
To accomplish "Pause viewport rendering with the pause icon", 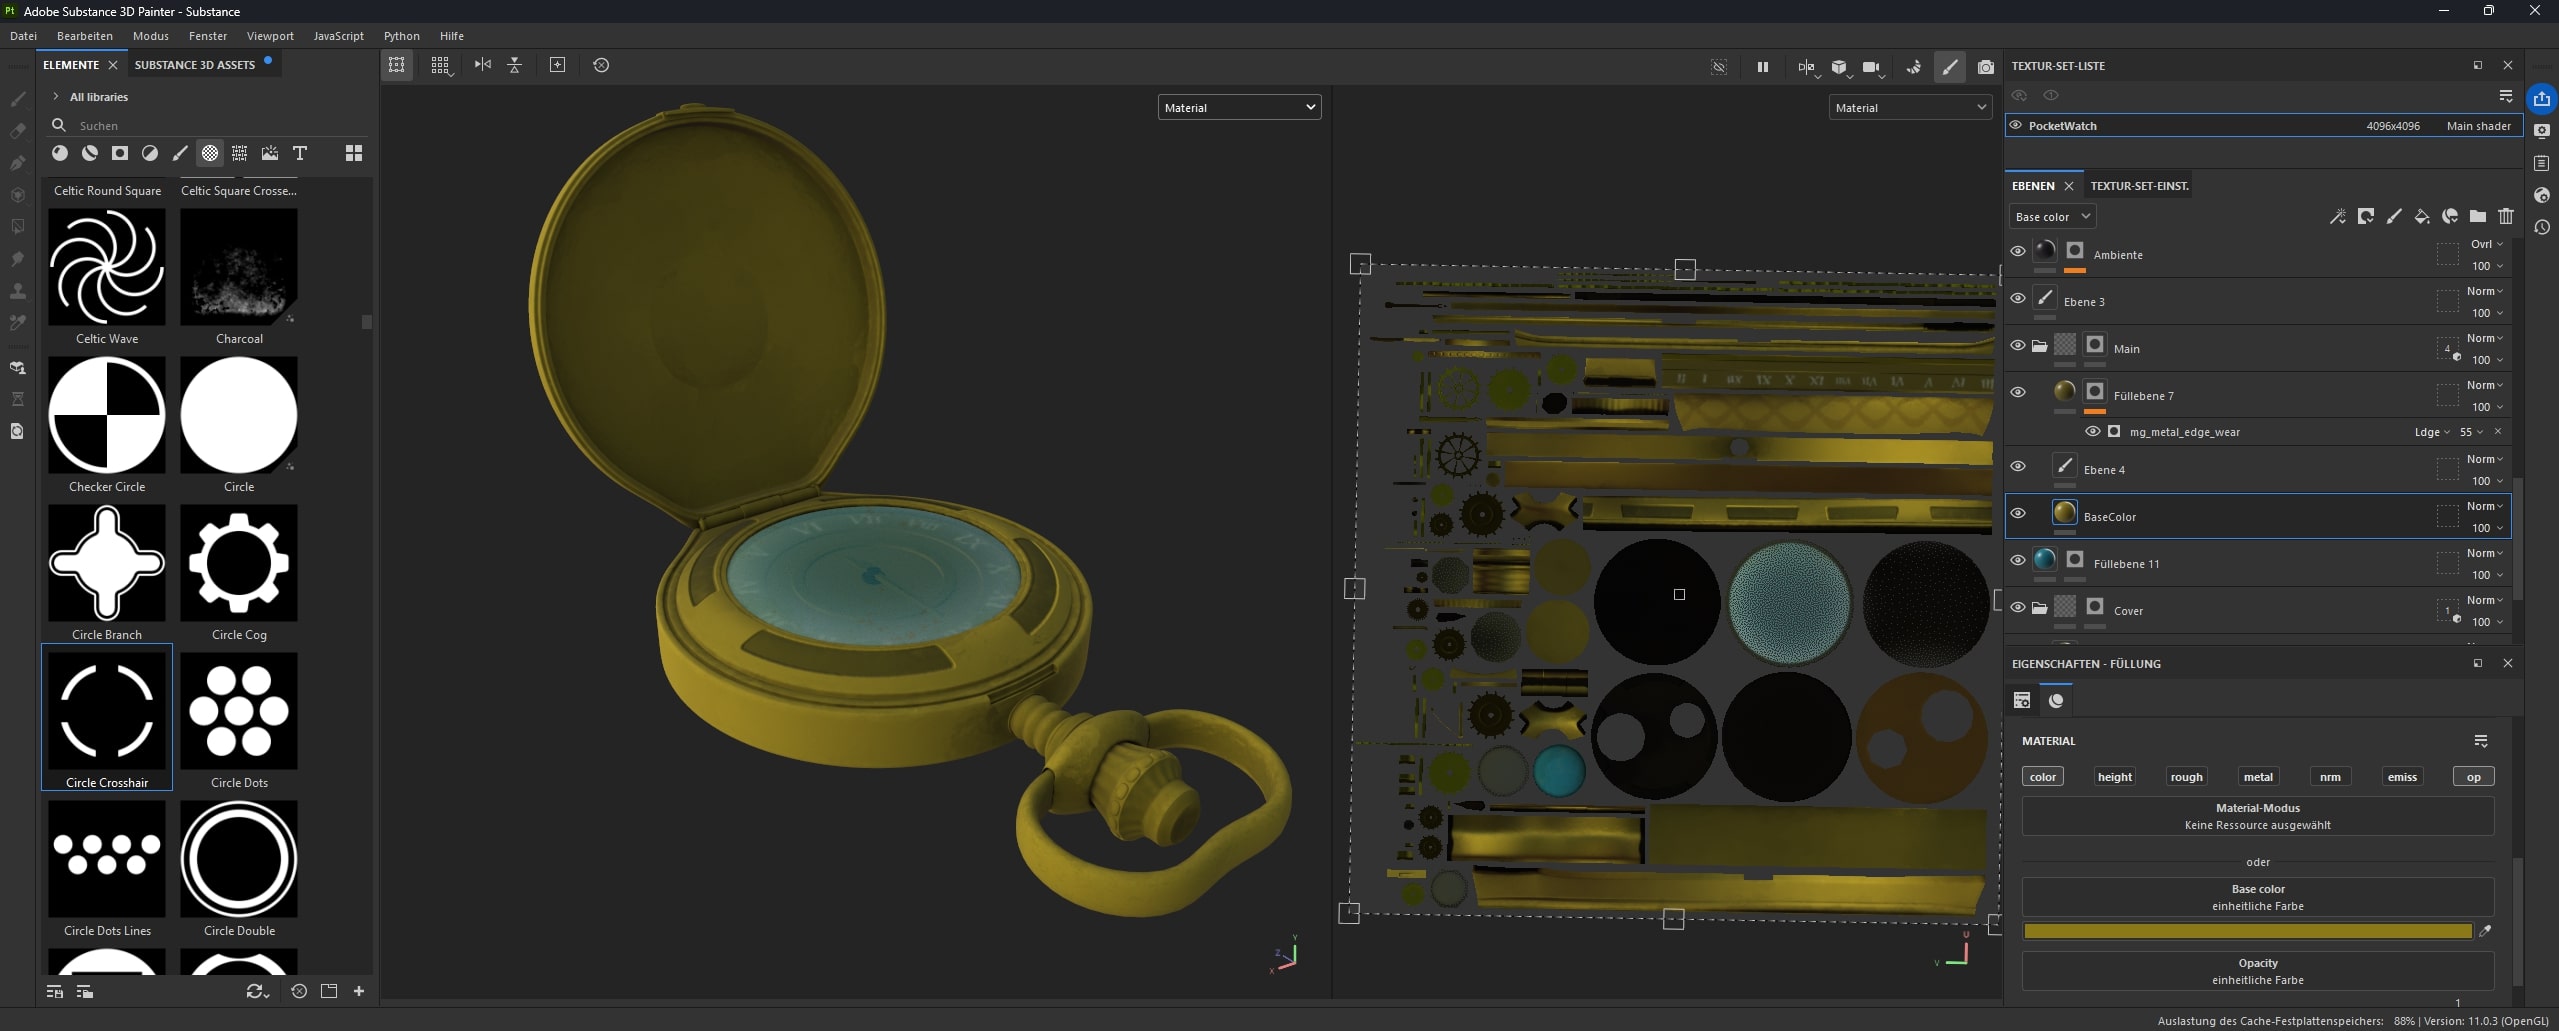I will 1762,66.
